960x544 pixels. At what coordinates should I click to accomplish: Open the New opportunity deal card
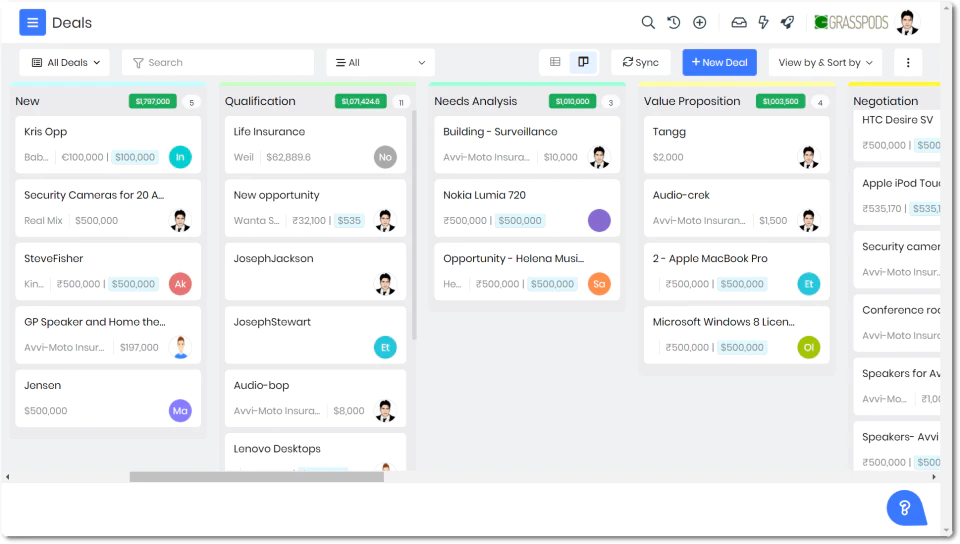[315, 208]
